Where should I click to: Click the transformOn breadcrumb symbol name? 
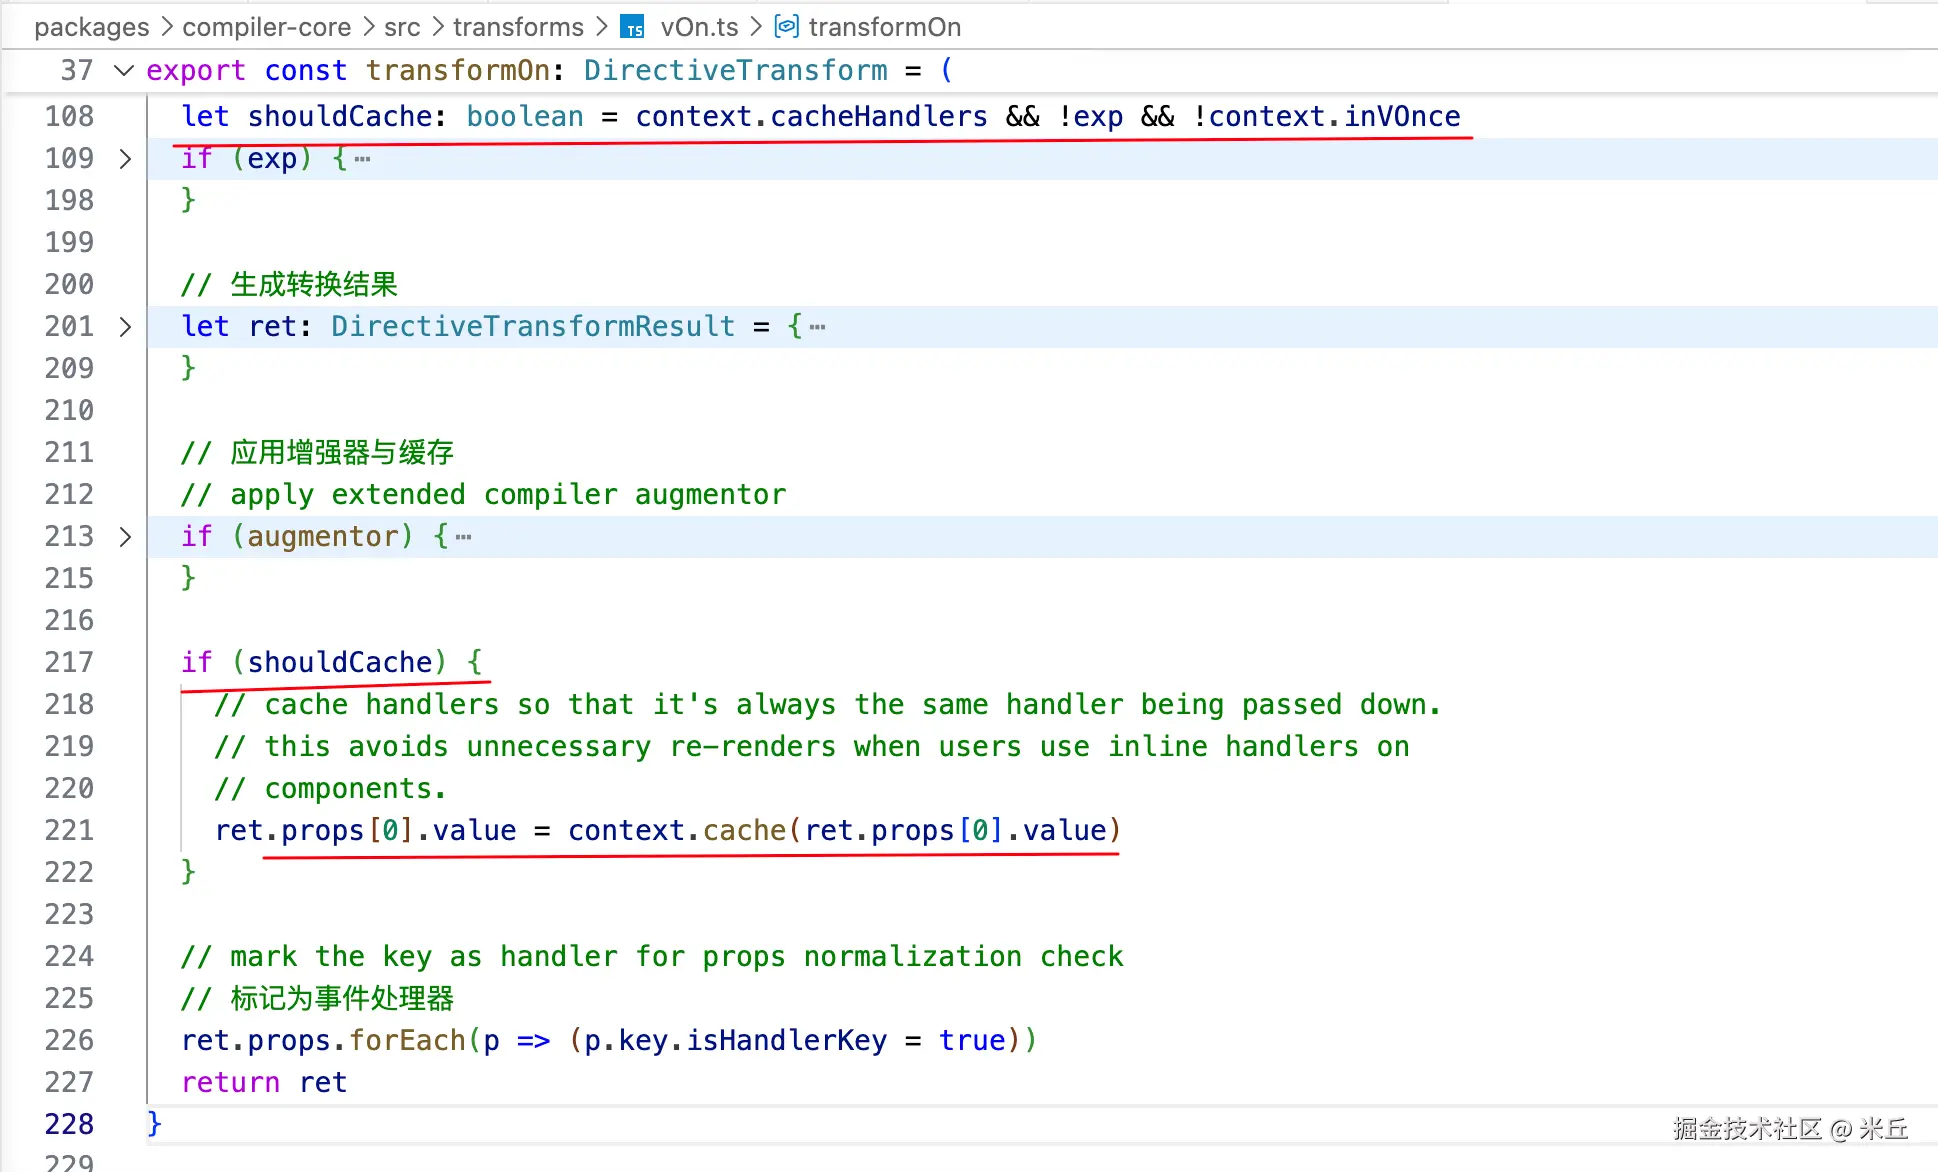[885, 27]
